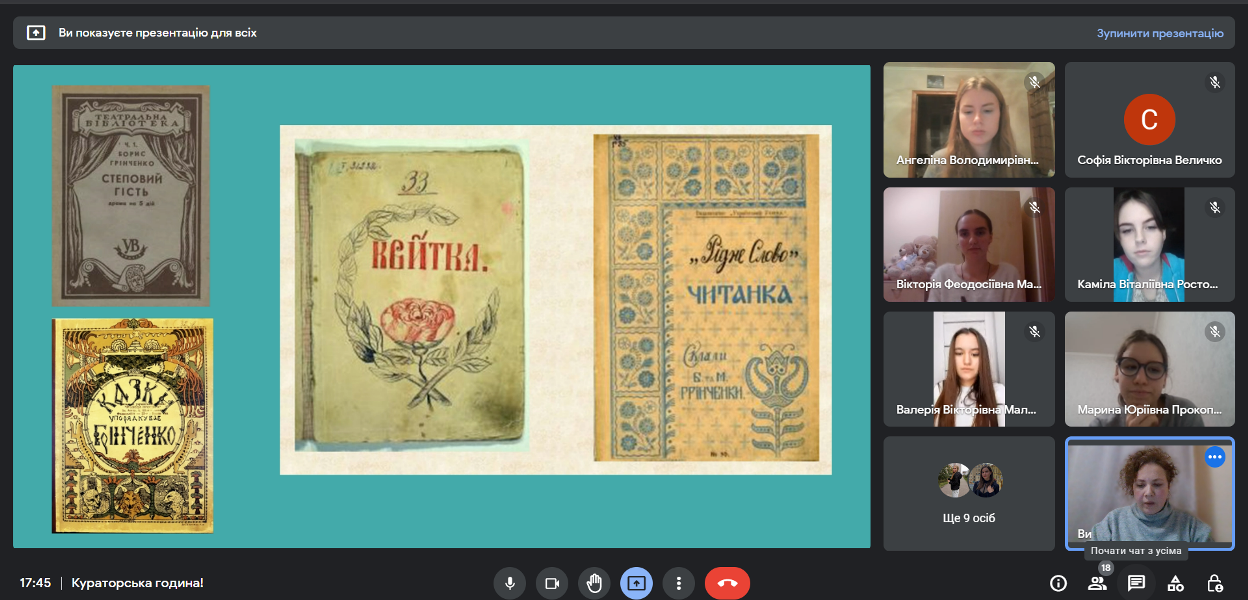Click the presentation icon in the banner
1248x600 pixels.
coord(36,33)
